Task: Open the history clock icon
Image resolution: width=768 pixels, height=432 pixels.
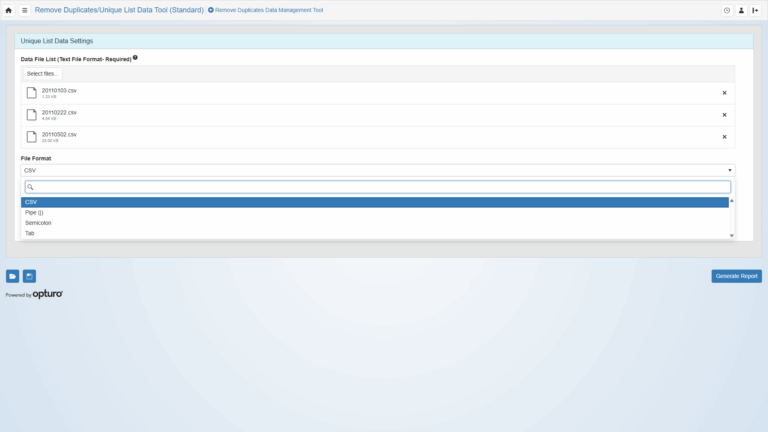Action: [x=727, y=10]
